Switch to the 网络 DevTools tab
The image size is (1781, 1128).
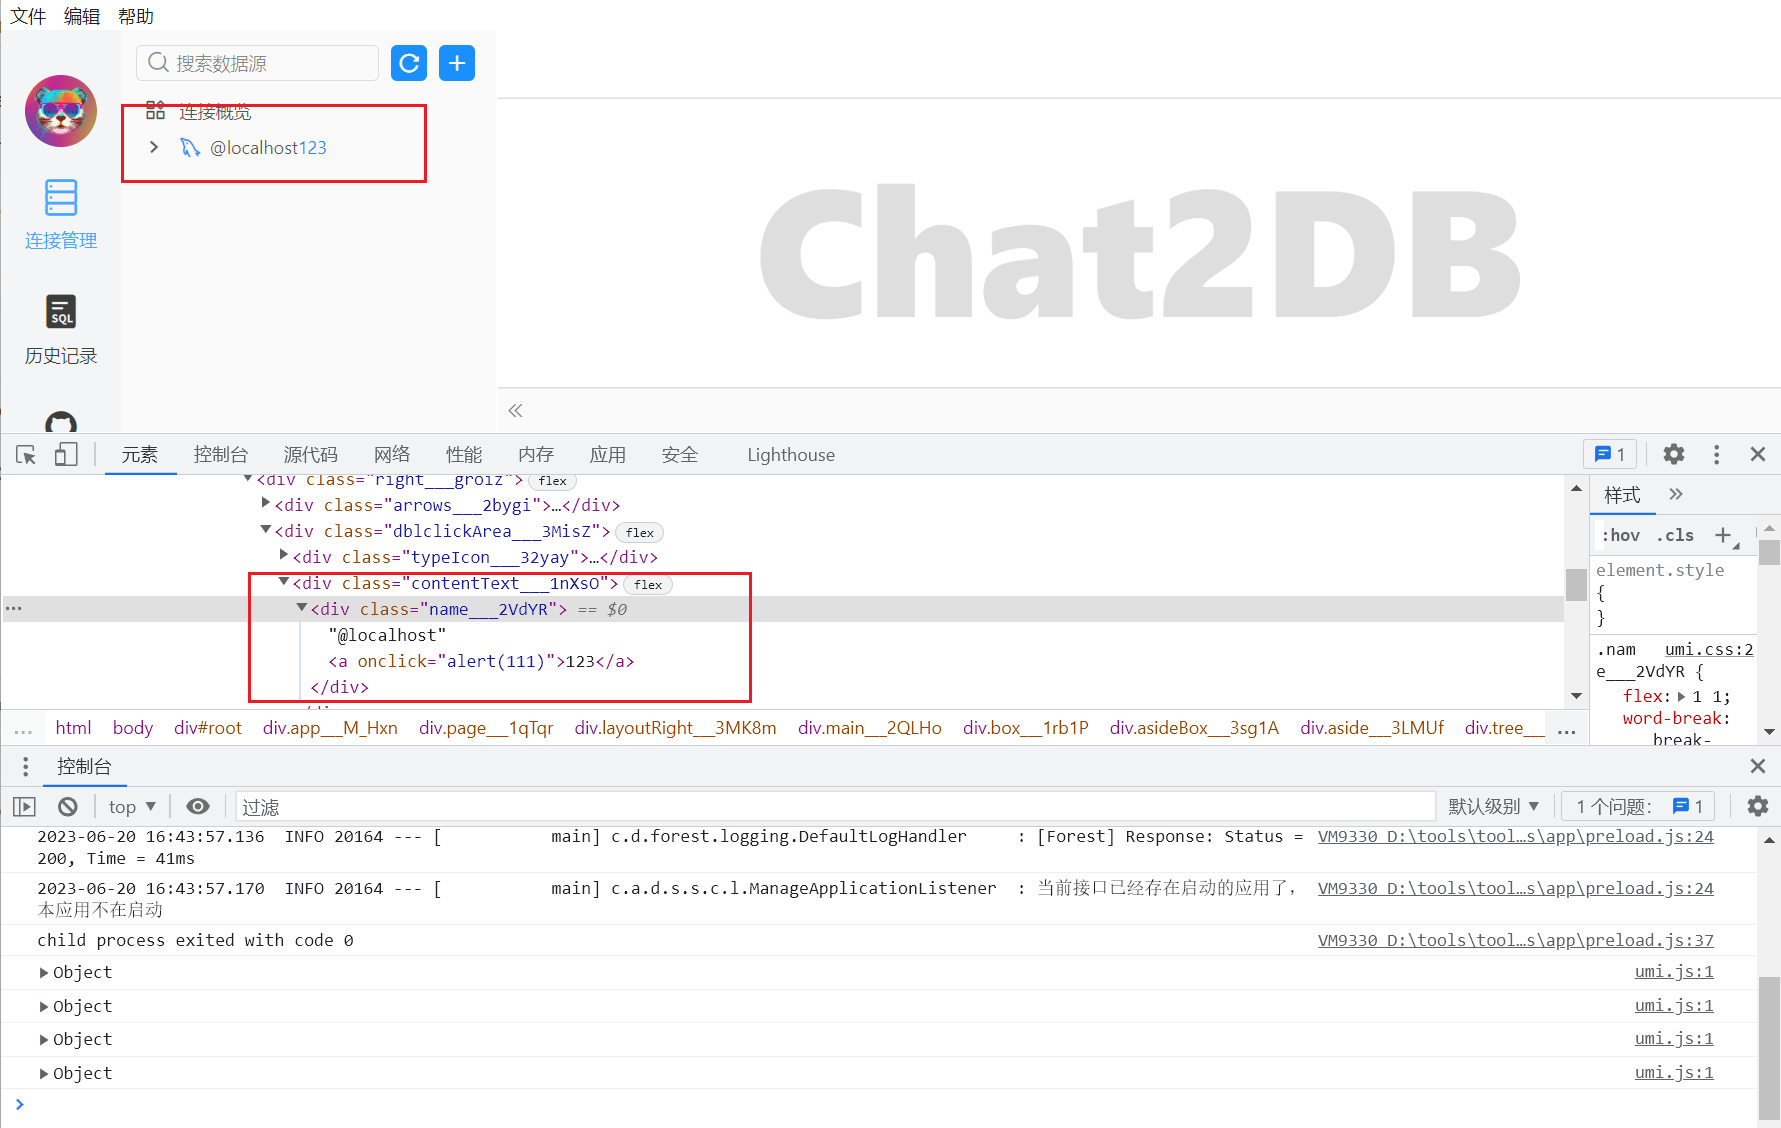click(x=391, y=454)
